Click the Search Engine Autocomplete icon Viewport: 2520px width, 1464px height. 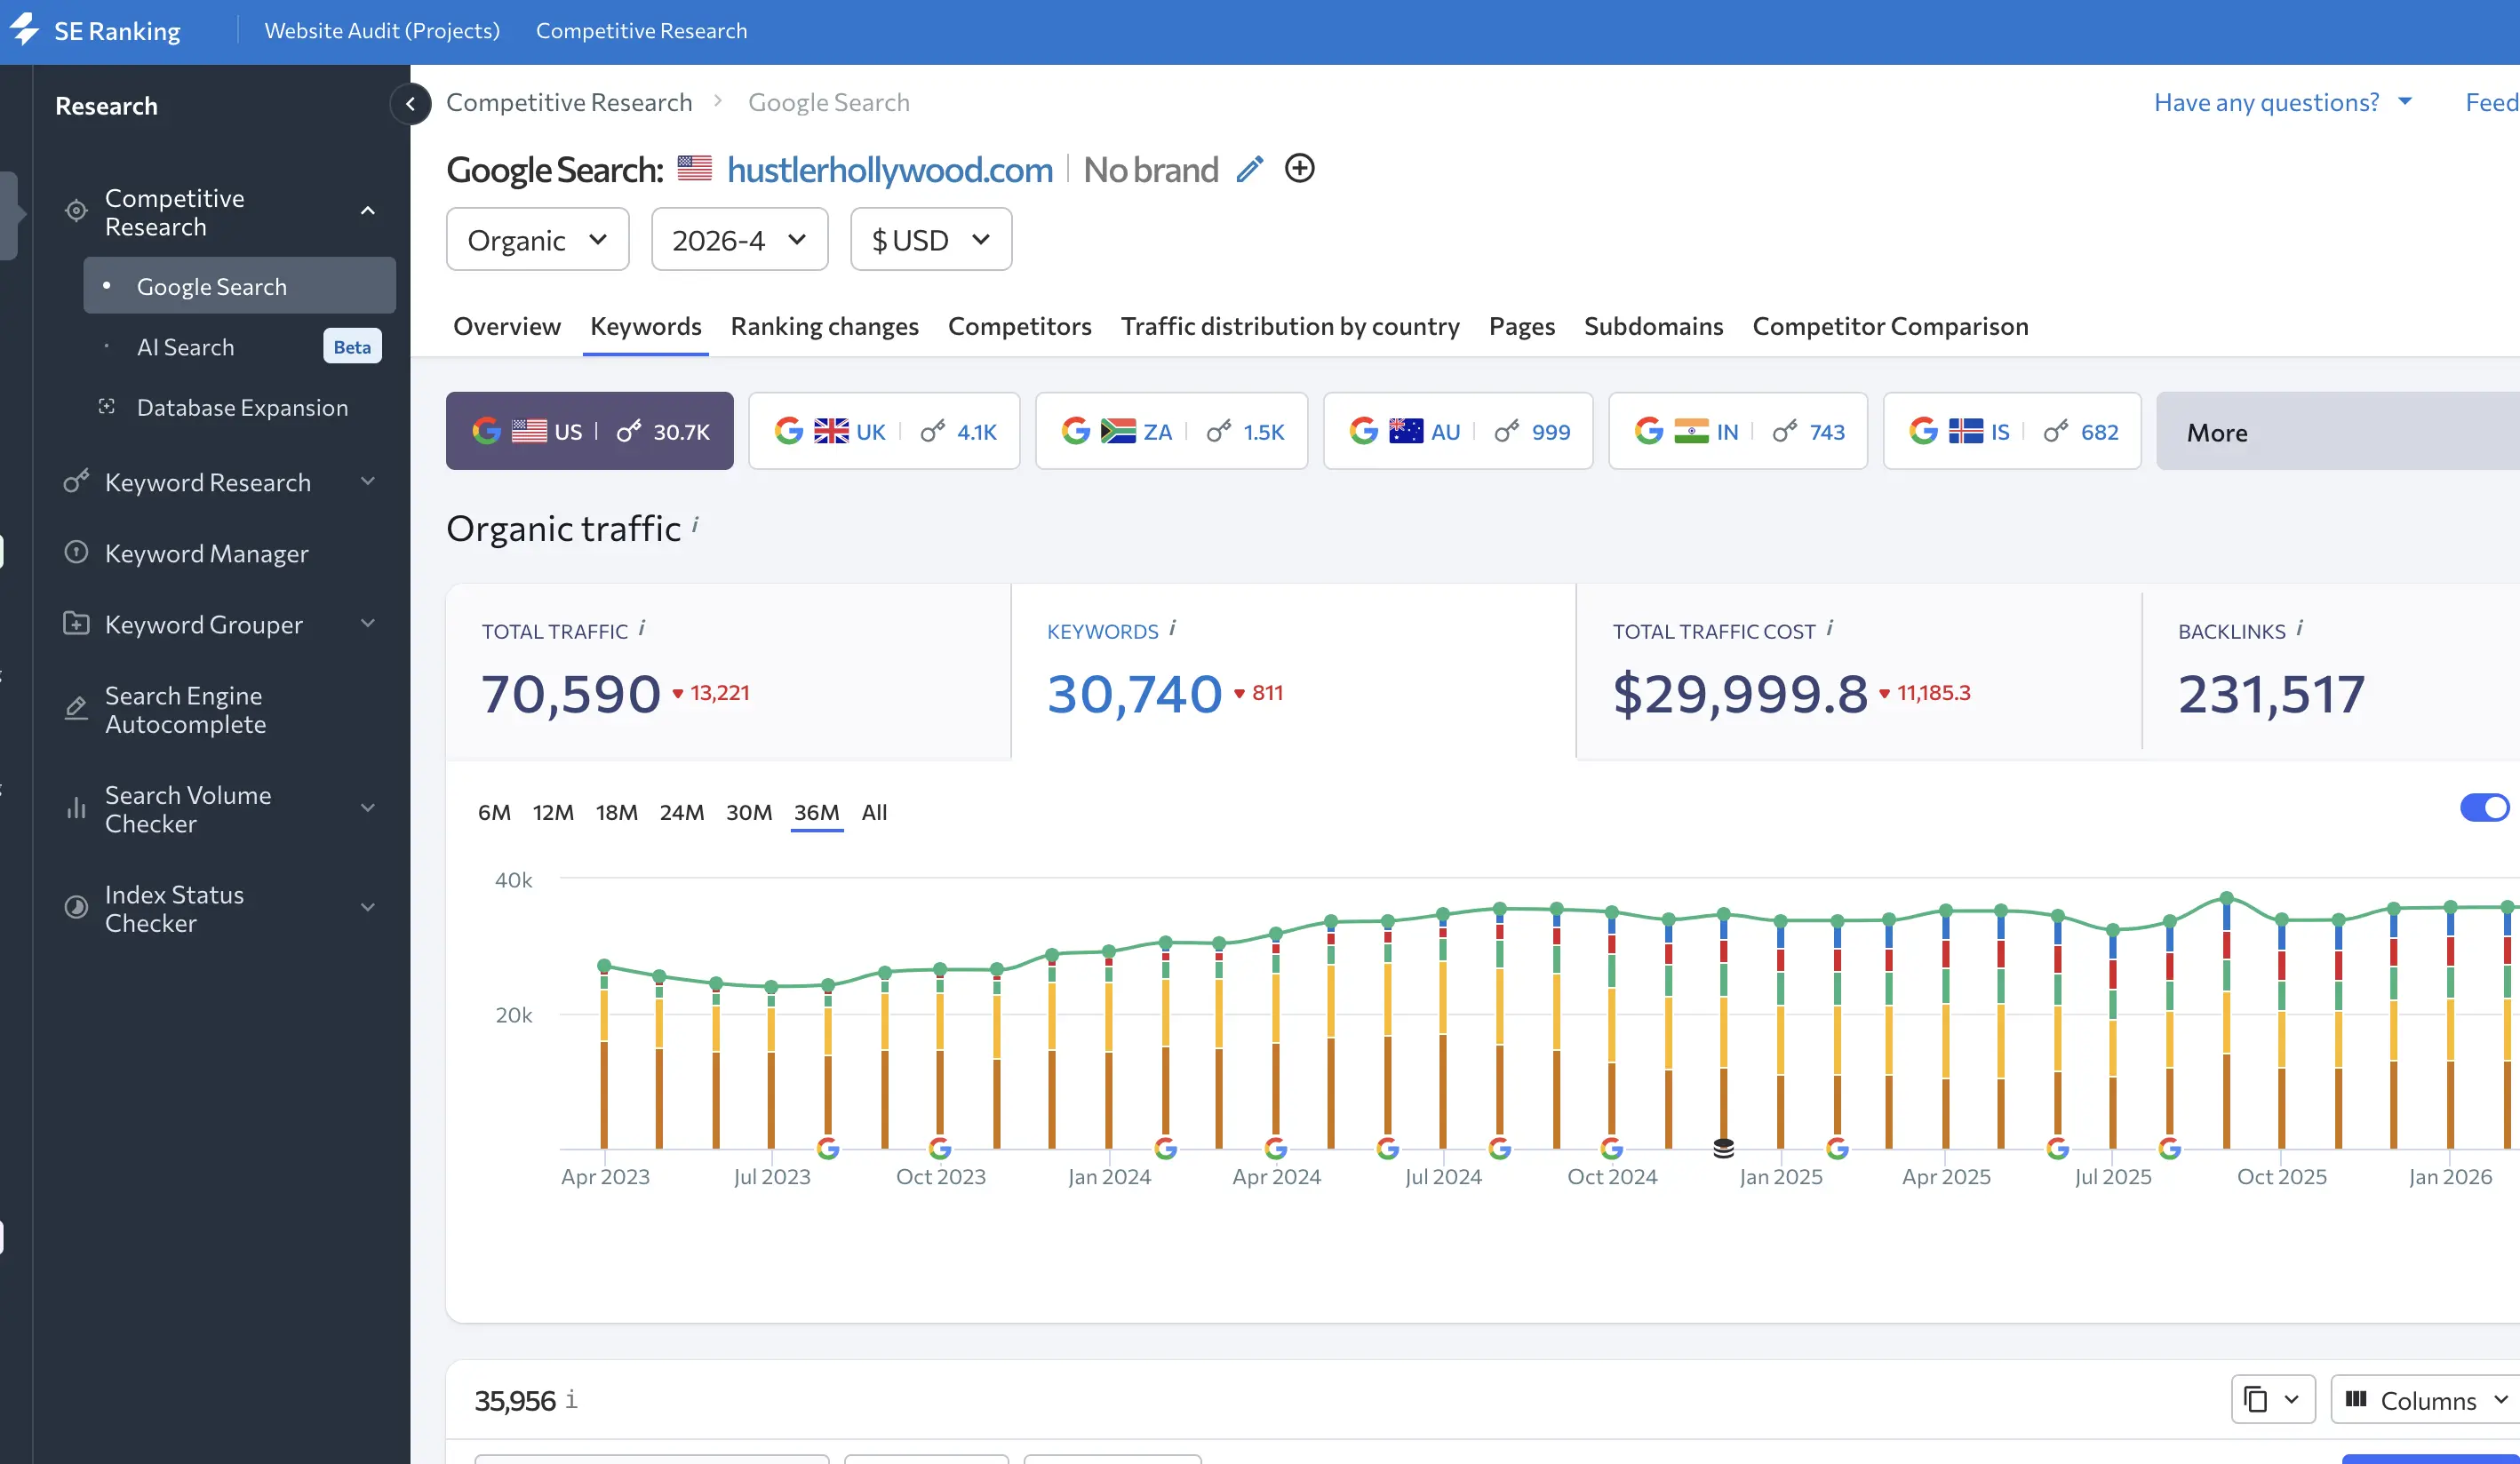click(76, 709)
